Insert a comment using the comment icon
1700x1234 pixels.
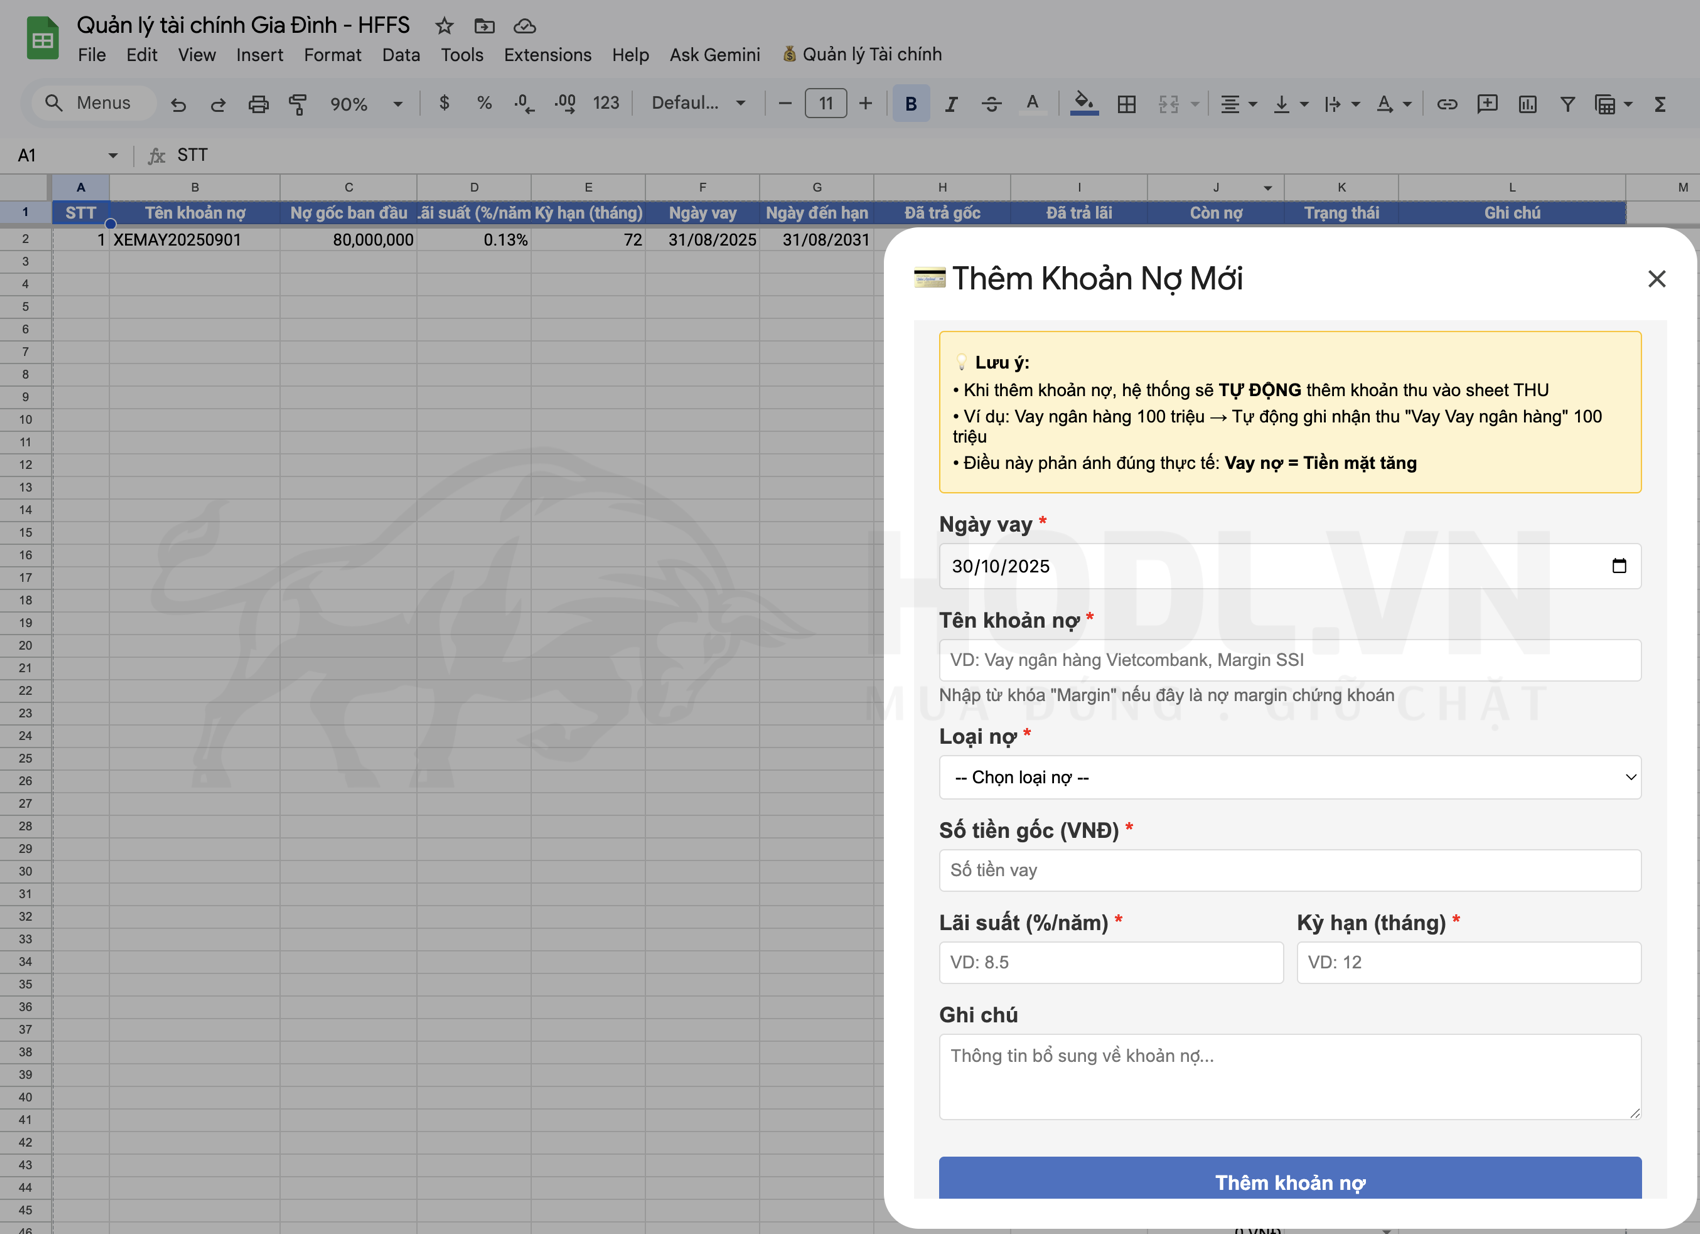click(x=1487, y=103)
